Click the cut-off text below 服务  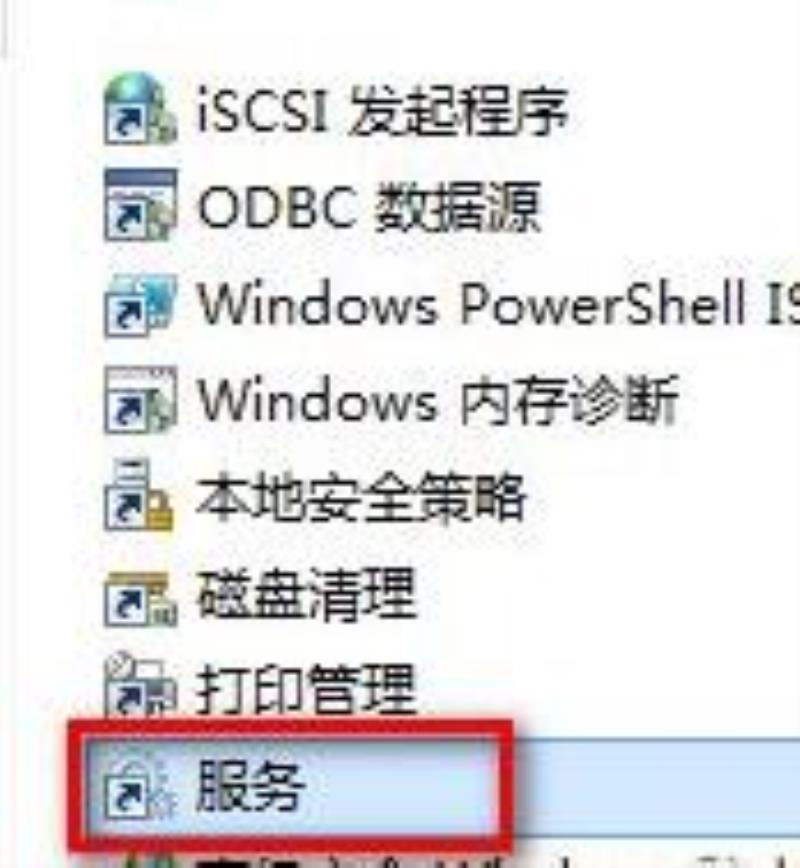(x=443, y=862)
